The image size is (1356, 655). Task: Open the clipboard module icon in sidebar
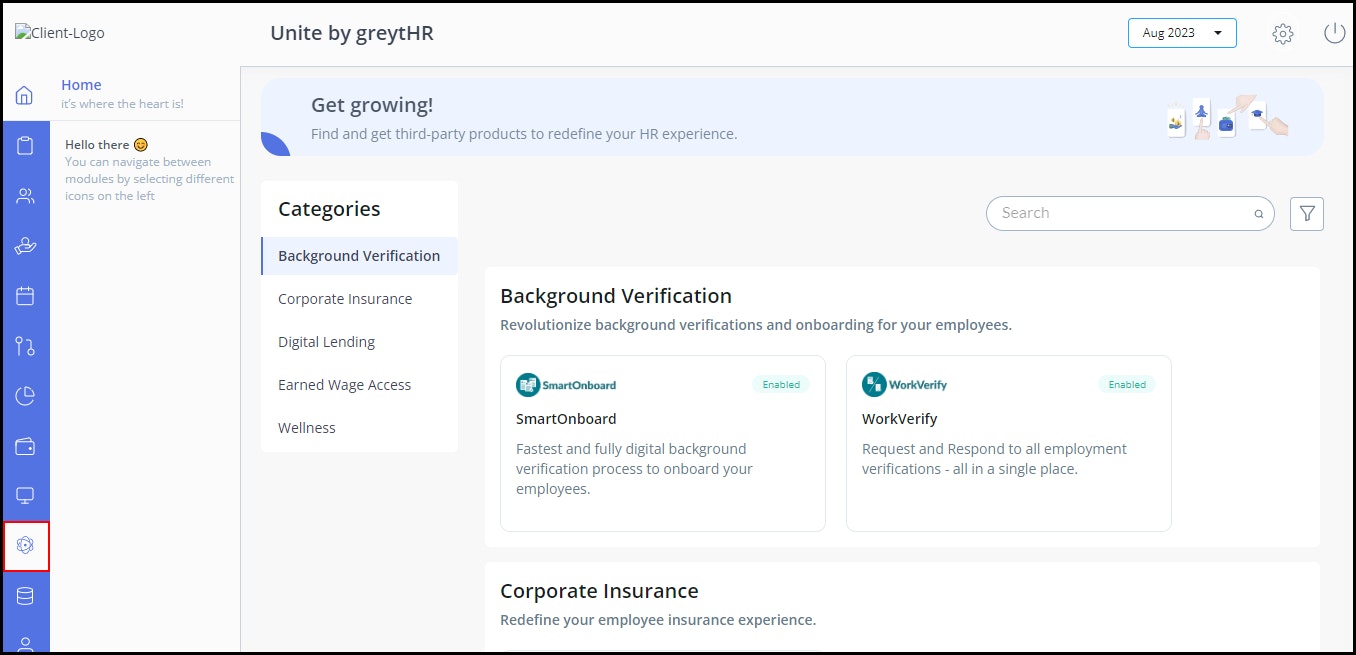25,146
